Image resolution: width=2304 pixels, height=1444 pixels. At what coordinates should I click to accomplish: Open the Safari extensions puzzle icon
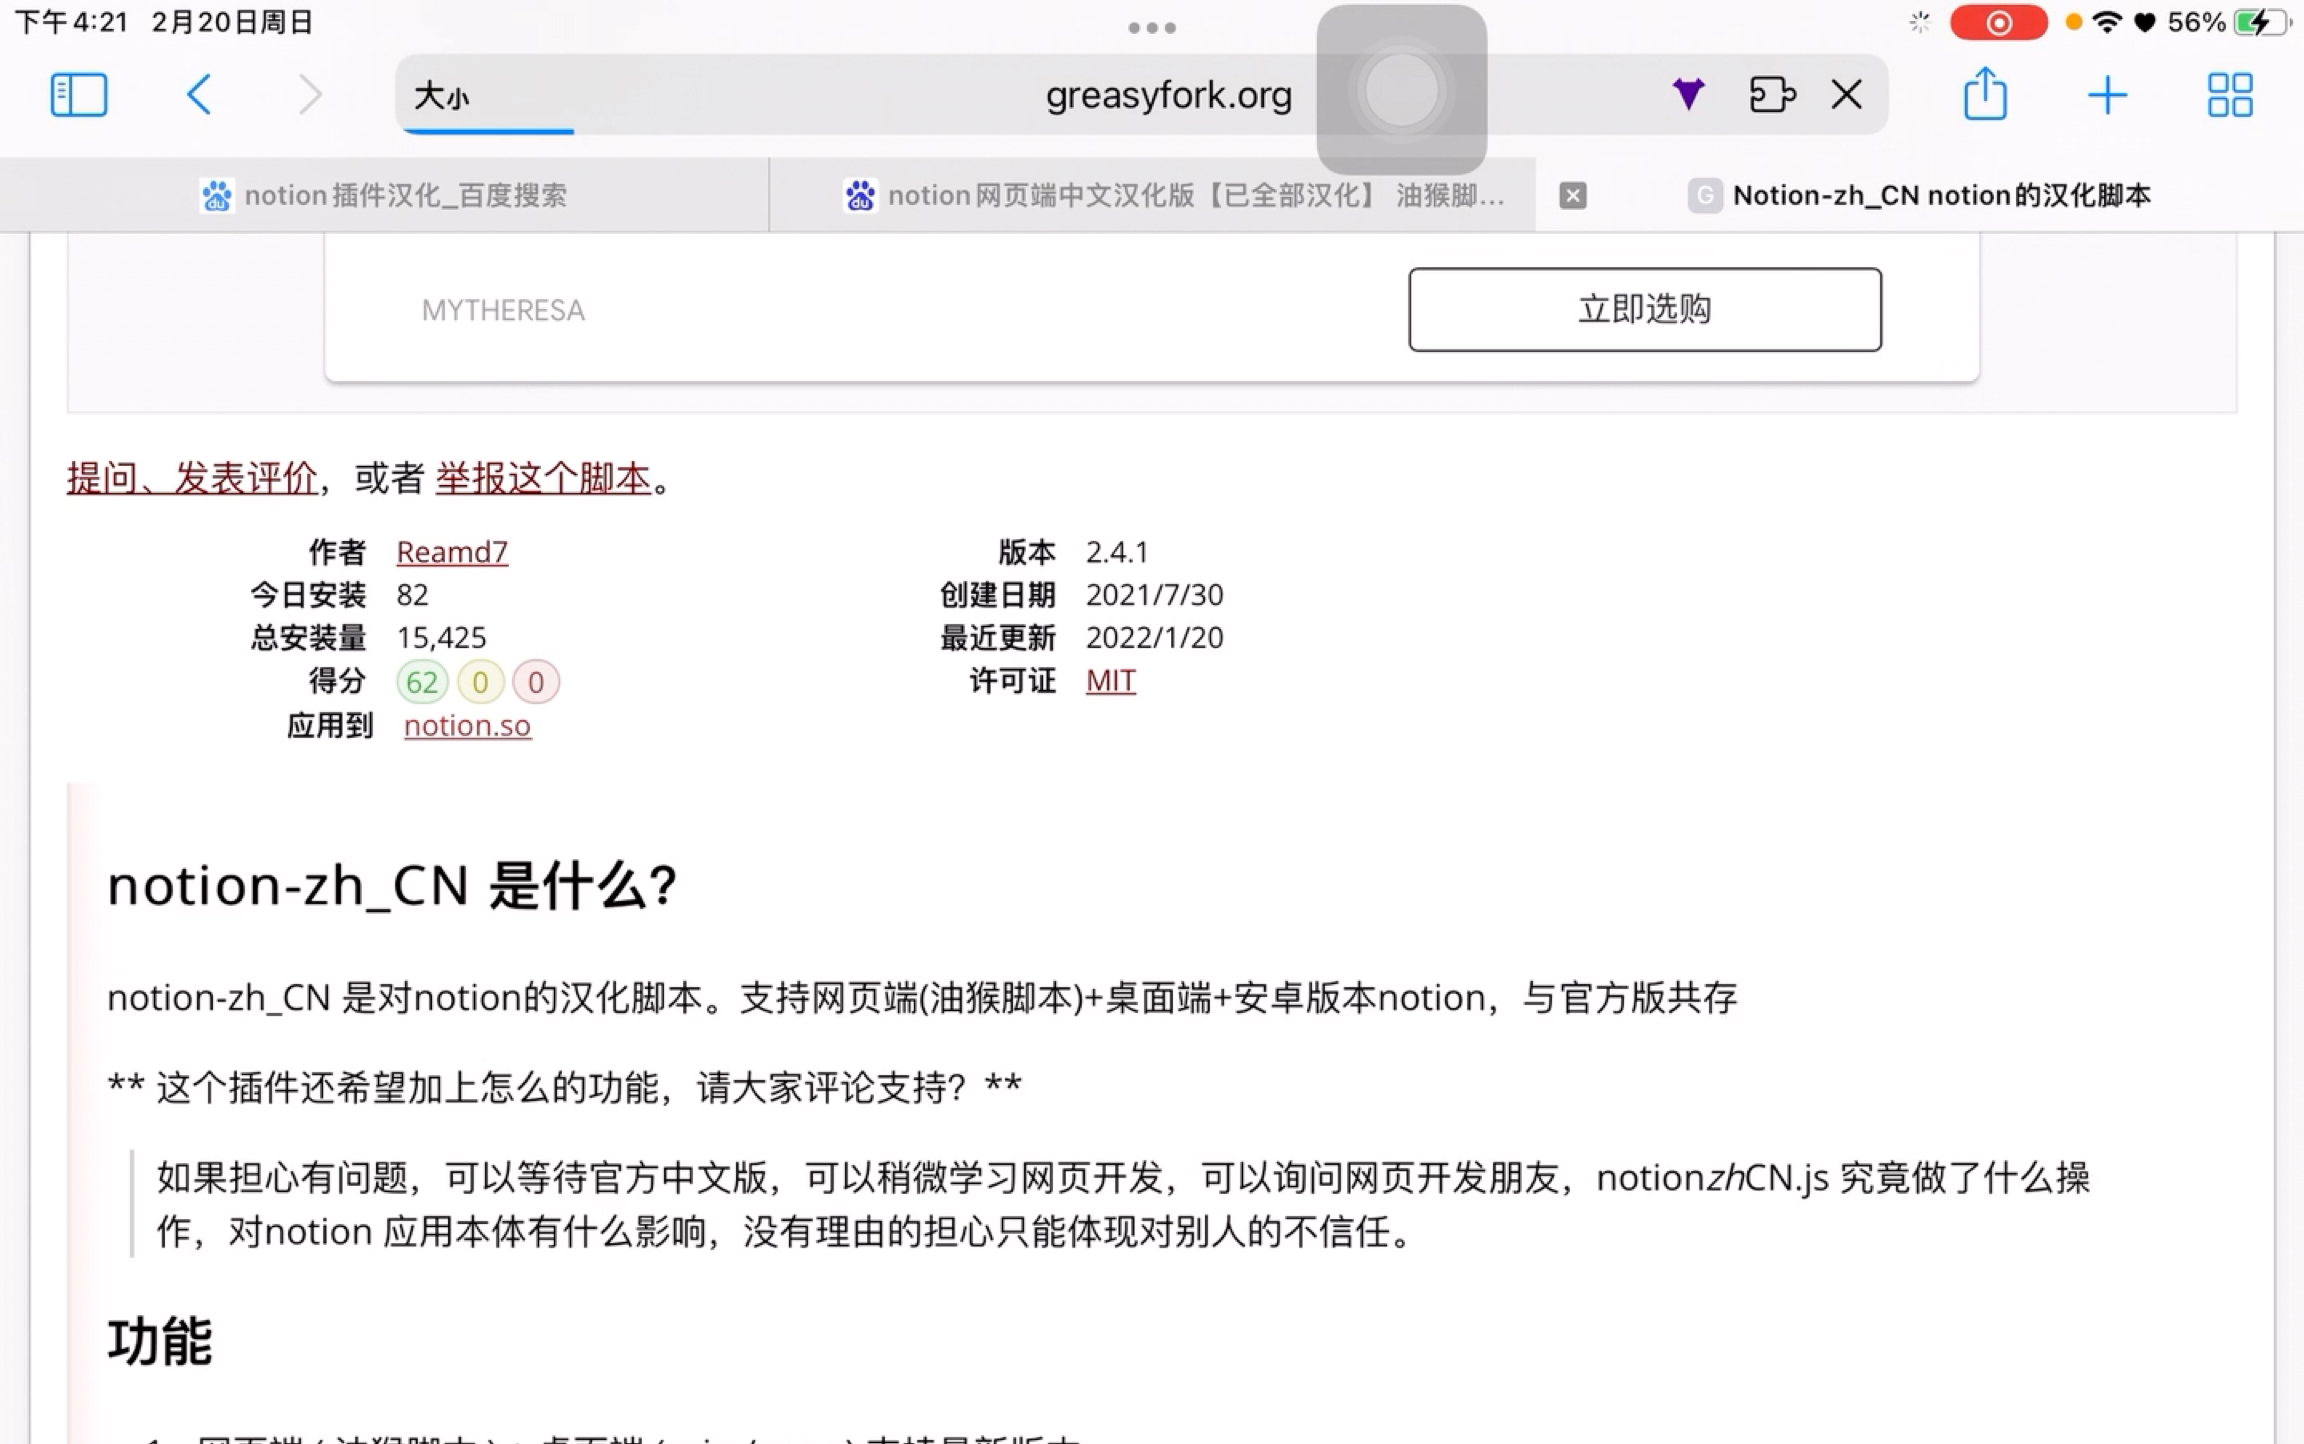point(1771,94)
